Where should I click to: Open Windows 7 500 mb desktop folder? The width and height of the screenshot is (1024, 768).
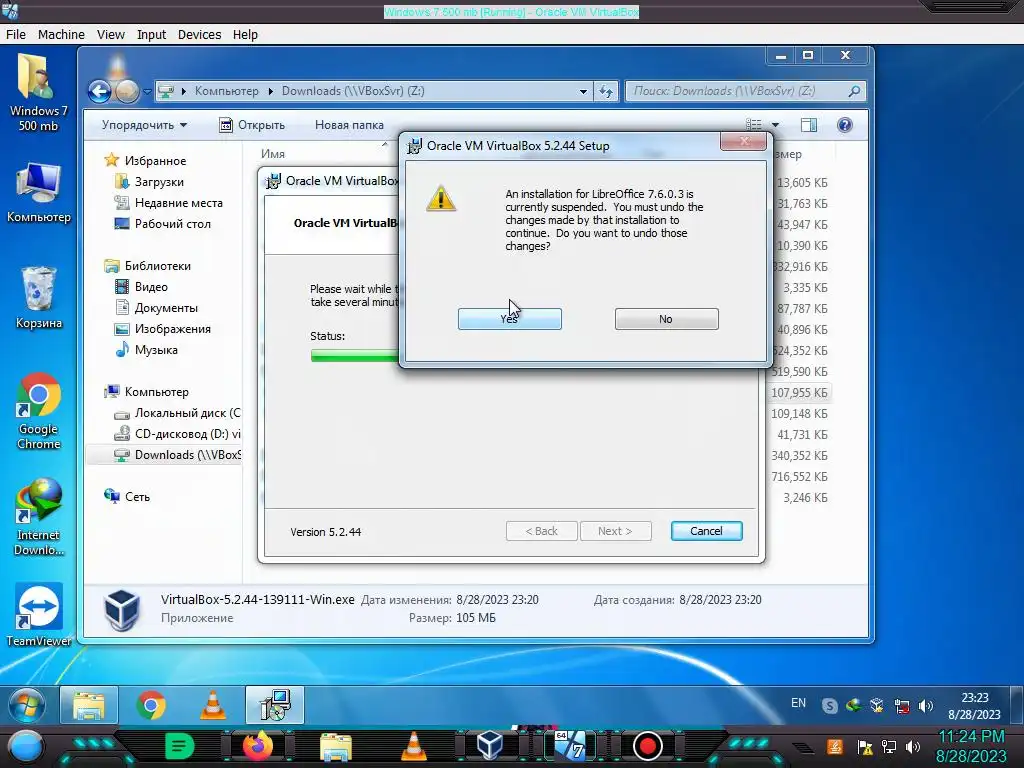(x=38, y=92)
